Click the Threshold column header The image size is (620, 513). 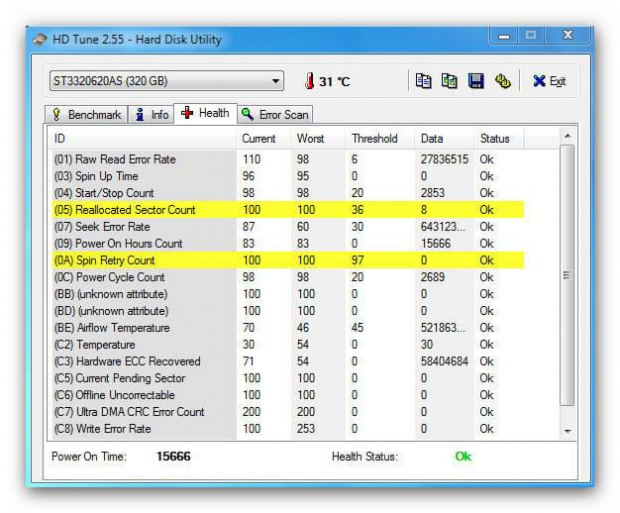[380, 138]
